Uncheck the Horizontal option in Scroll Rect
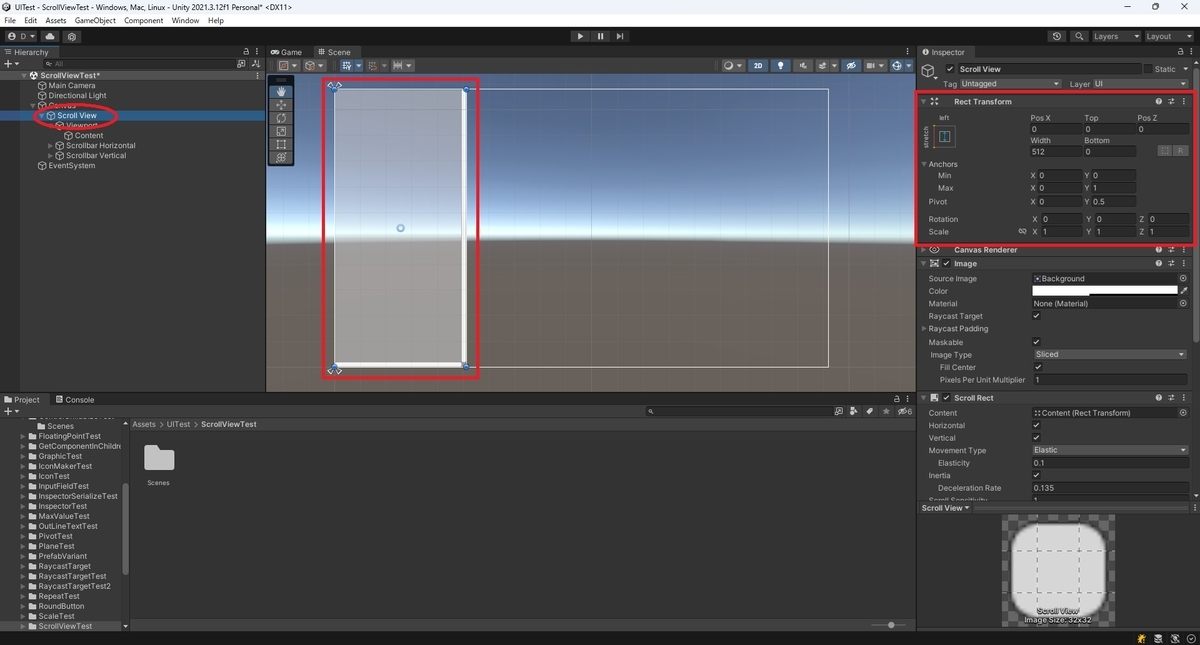This screenshot has width=1200, height=645. pos(1037,425)
